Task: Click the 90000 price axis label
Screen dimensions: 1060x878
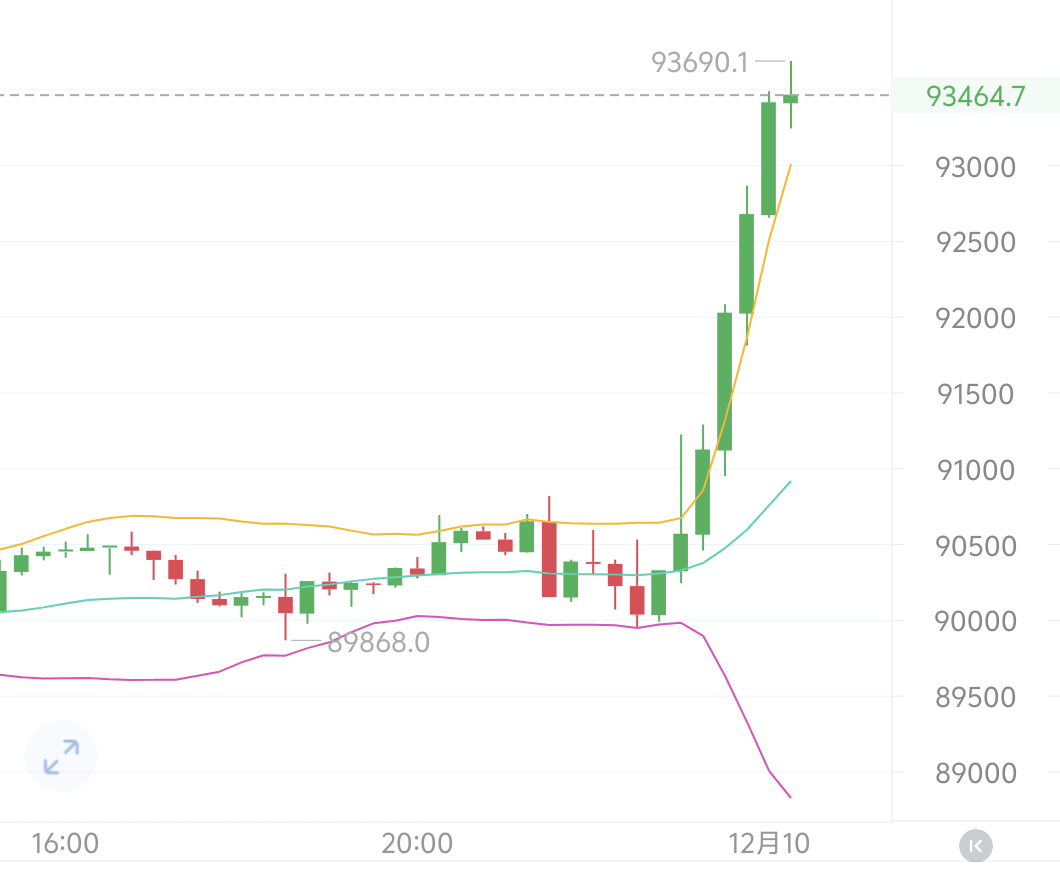Action: (975, 621)
